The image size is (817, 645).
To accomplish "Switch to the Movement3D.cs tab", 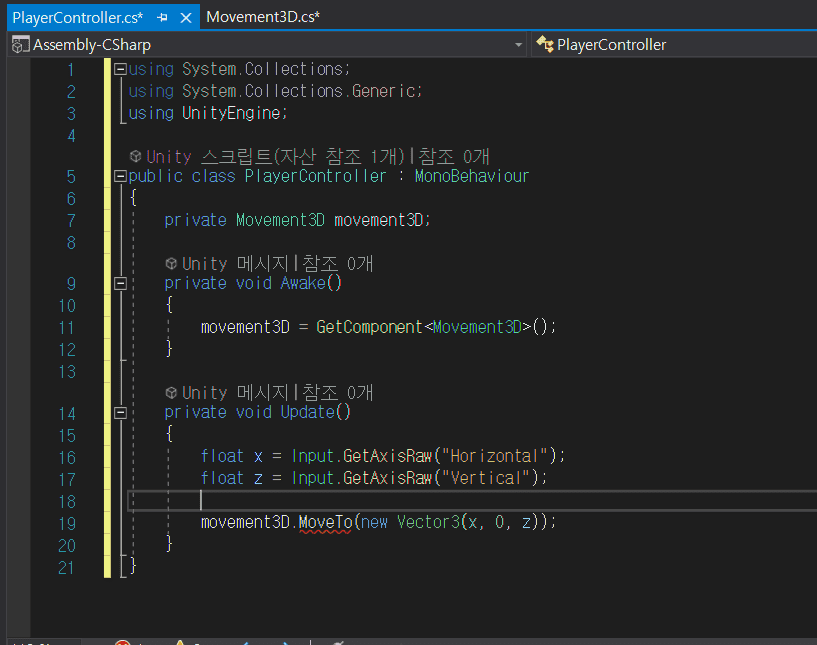I will [263, 17].
